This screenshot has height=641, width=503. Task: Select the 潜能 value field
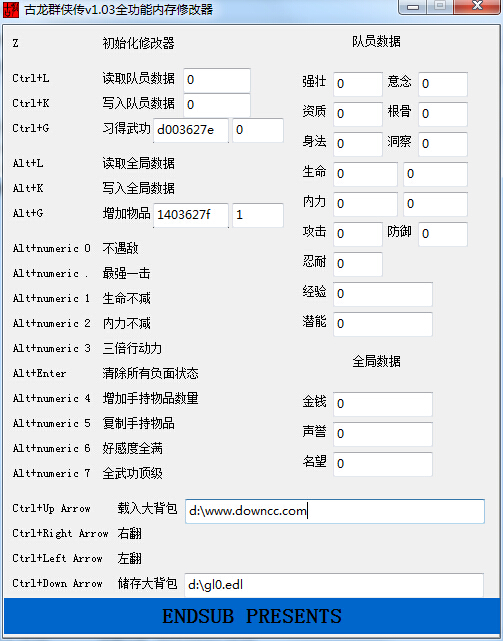[383, 324]
